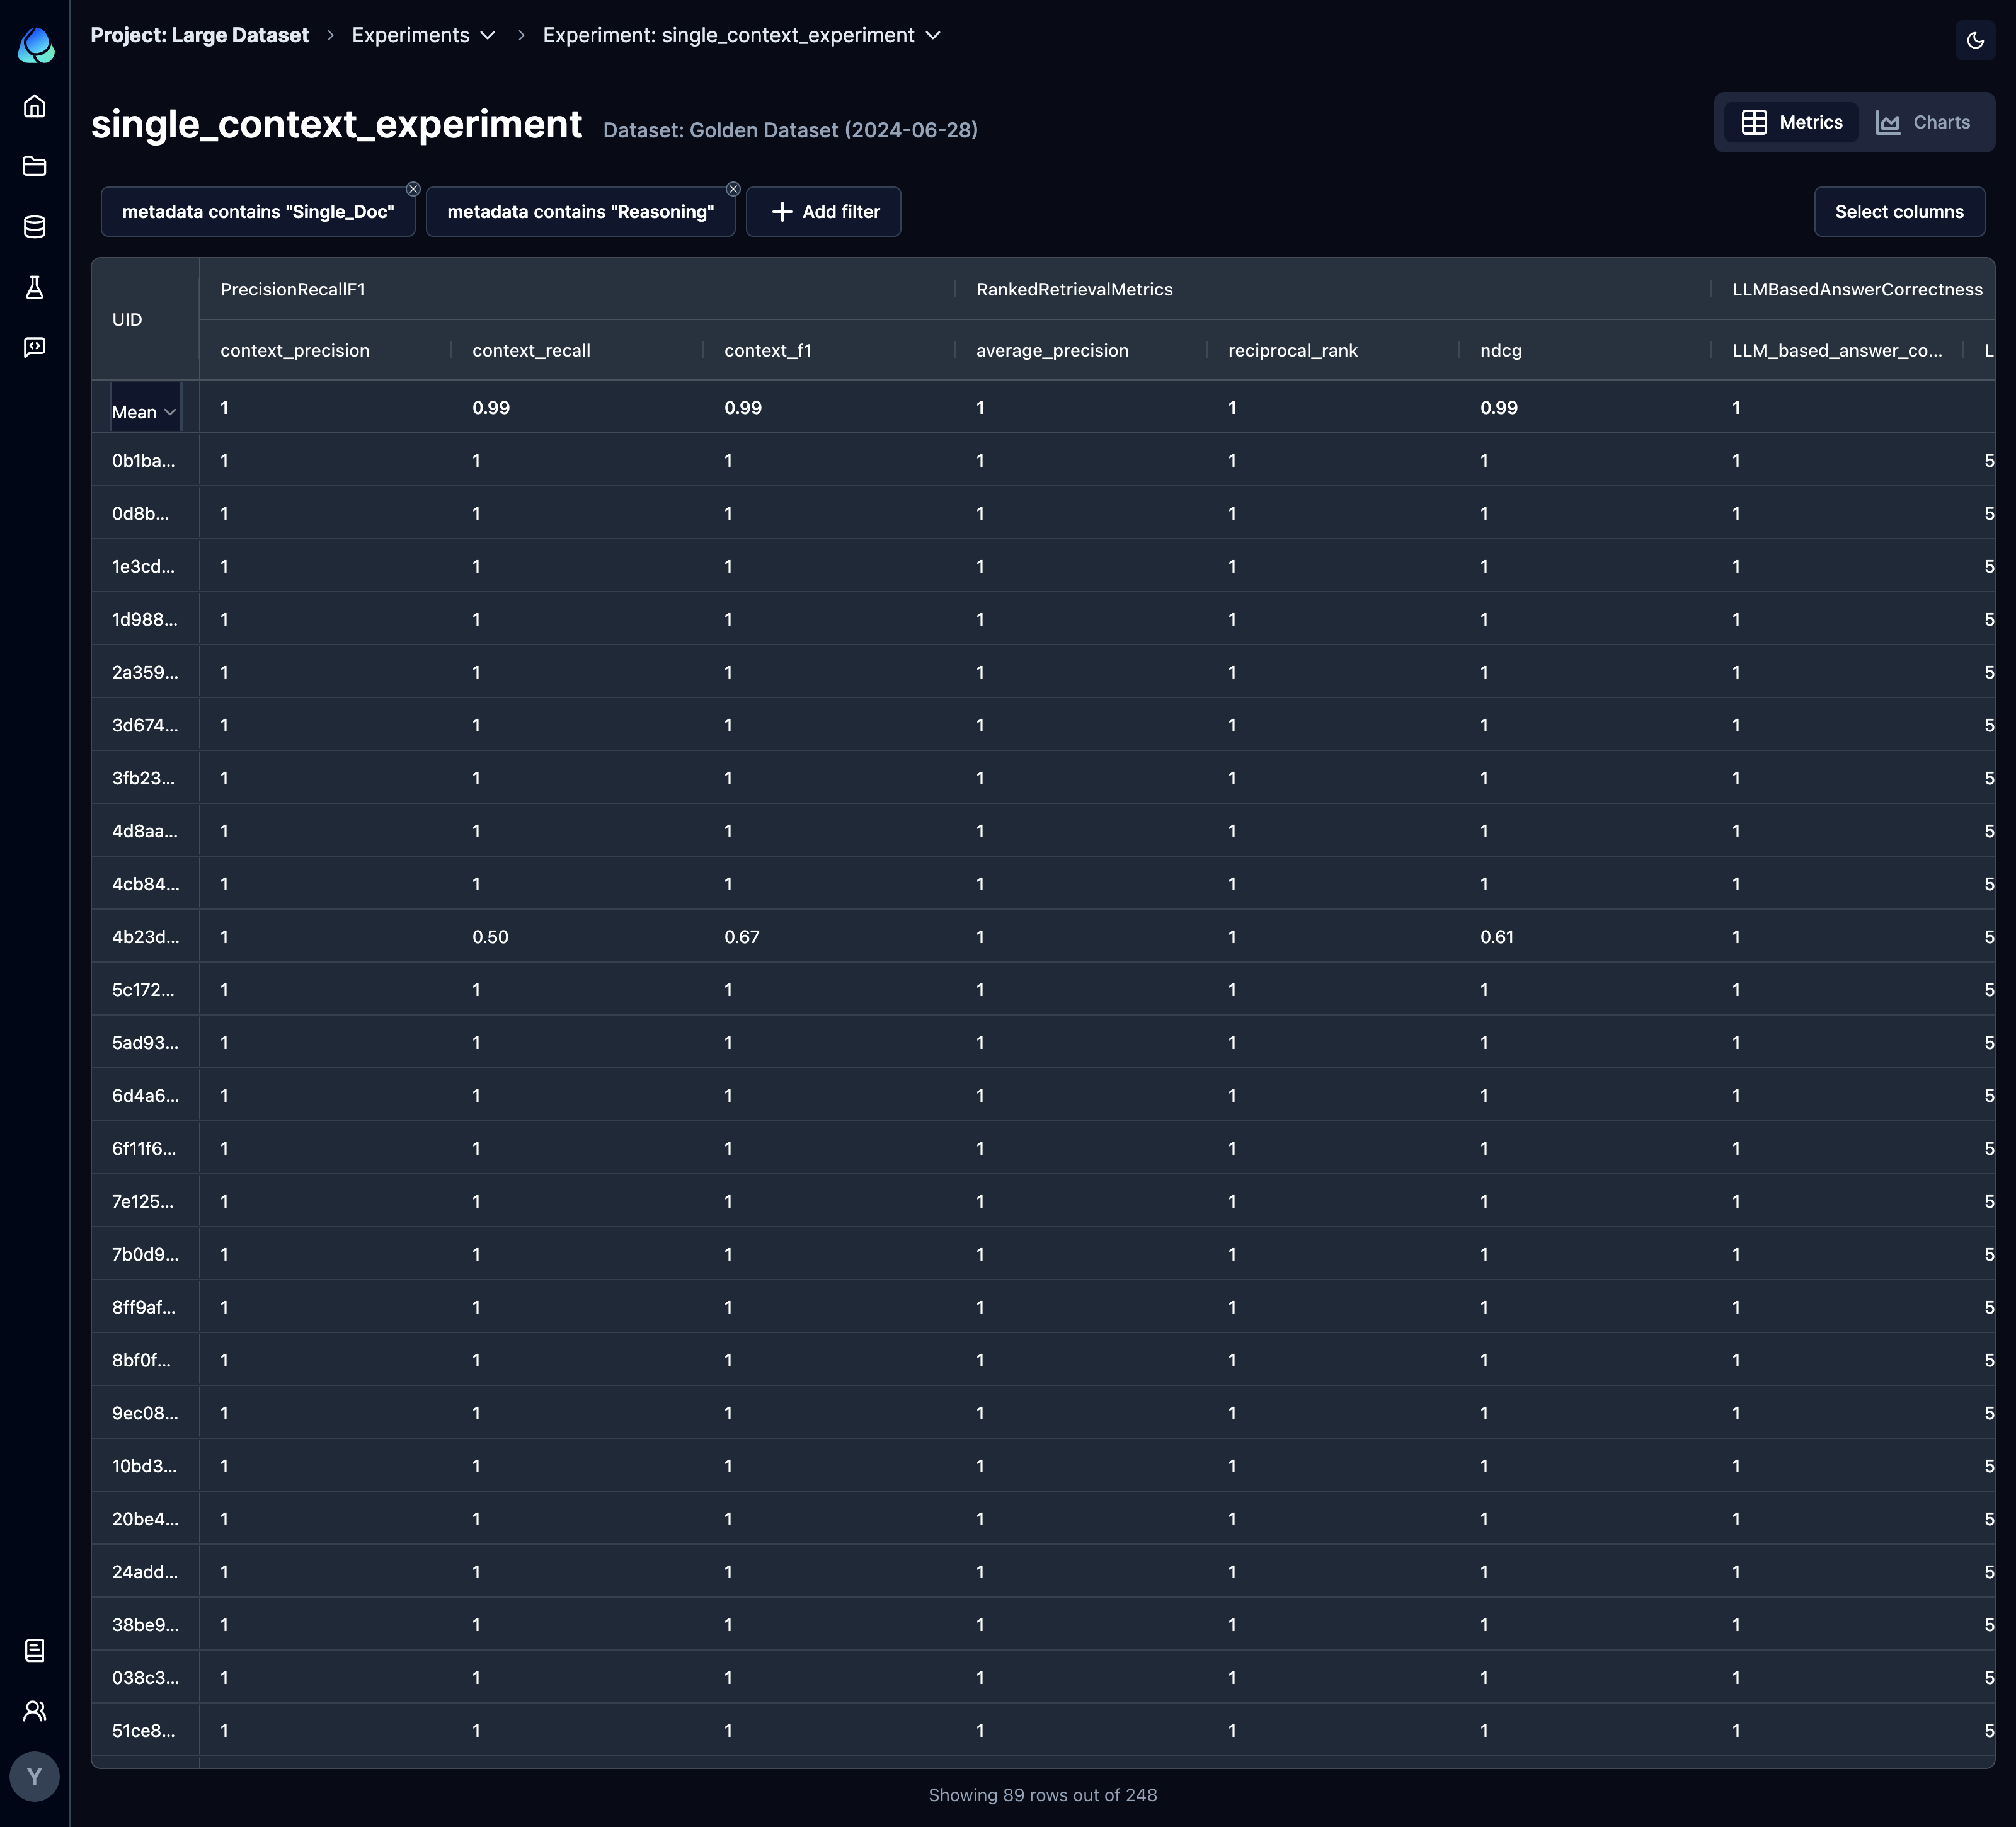
Task: Toggle dark mode with the moon icon
Action: (x=1975, y=41)
